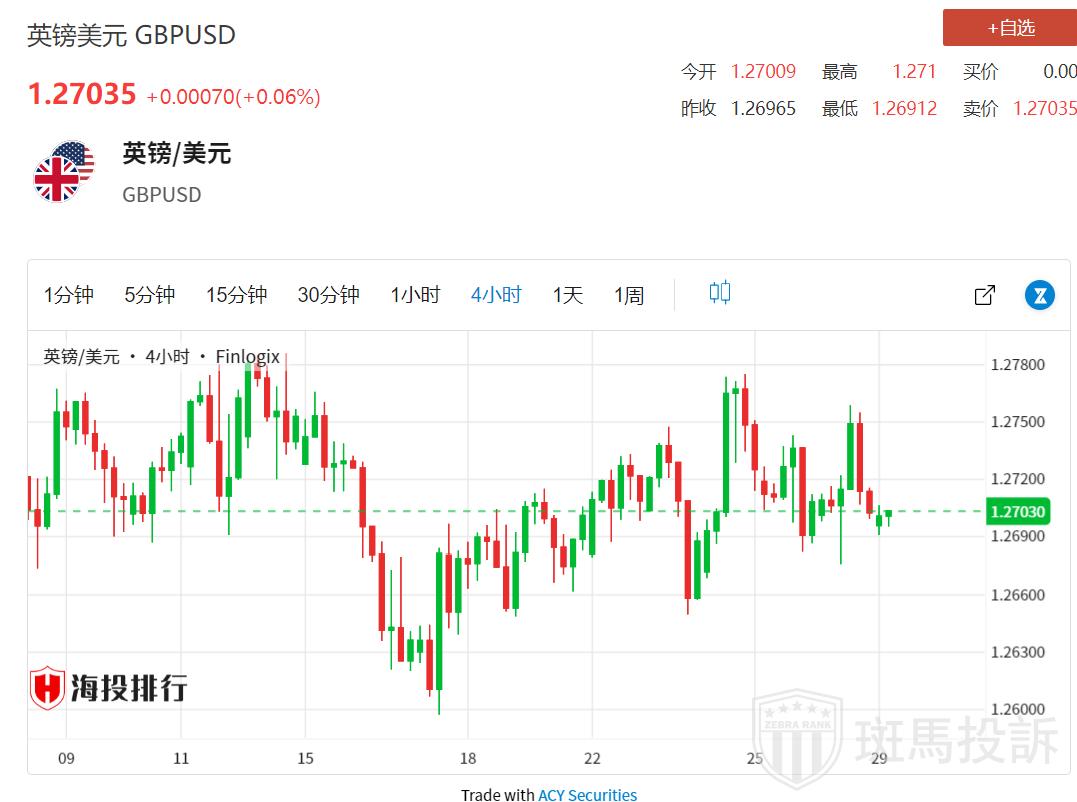Click the green 1.27030 current price label
Screen dimensions: 1077x802
pyautogui.click(x=1017, y=511)
